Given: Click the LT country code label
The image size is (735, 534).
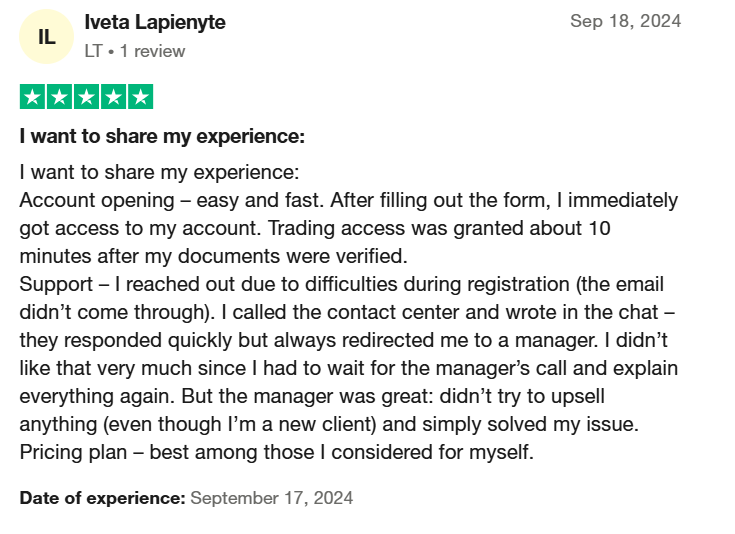Looking at the screenshot, I should pos(93,51).
